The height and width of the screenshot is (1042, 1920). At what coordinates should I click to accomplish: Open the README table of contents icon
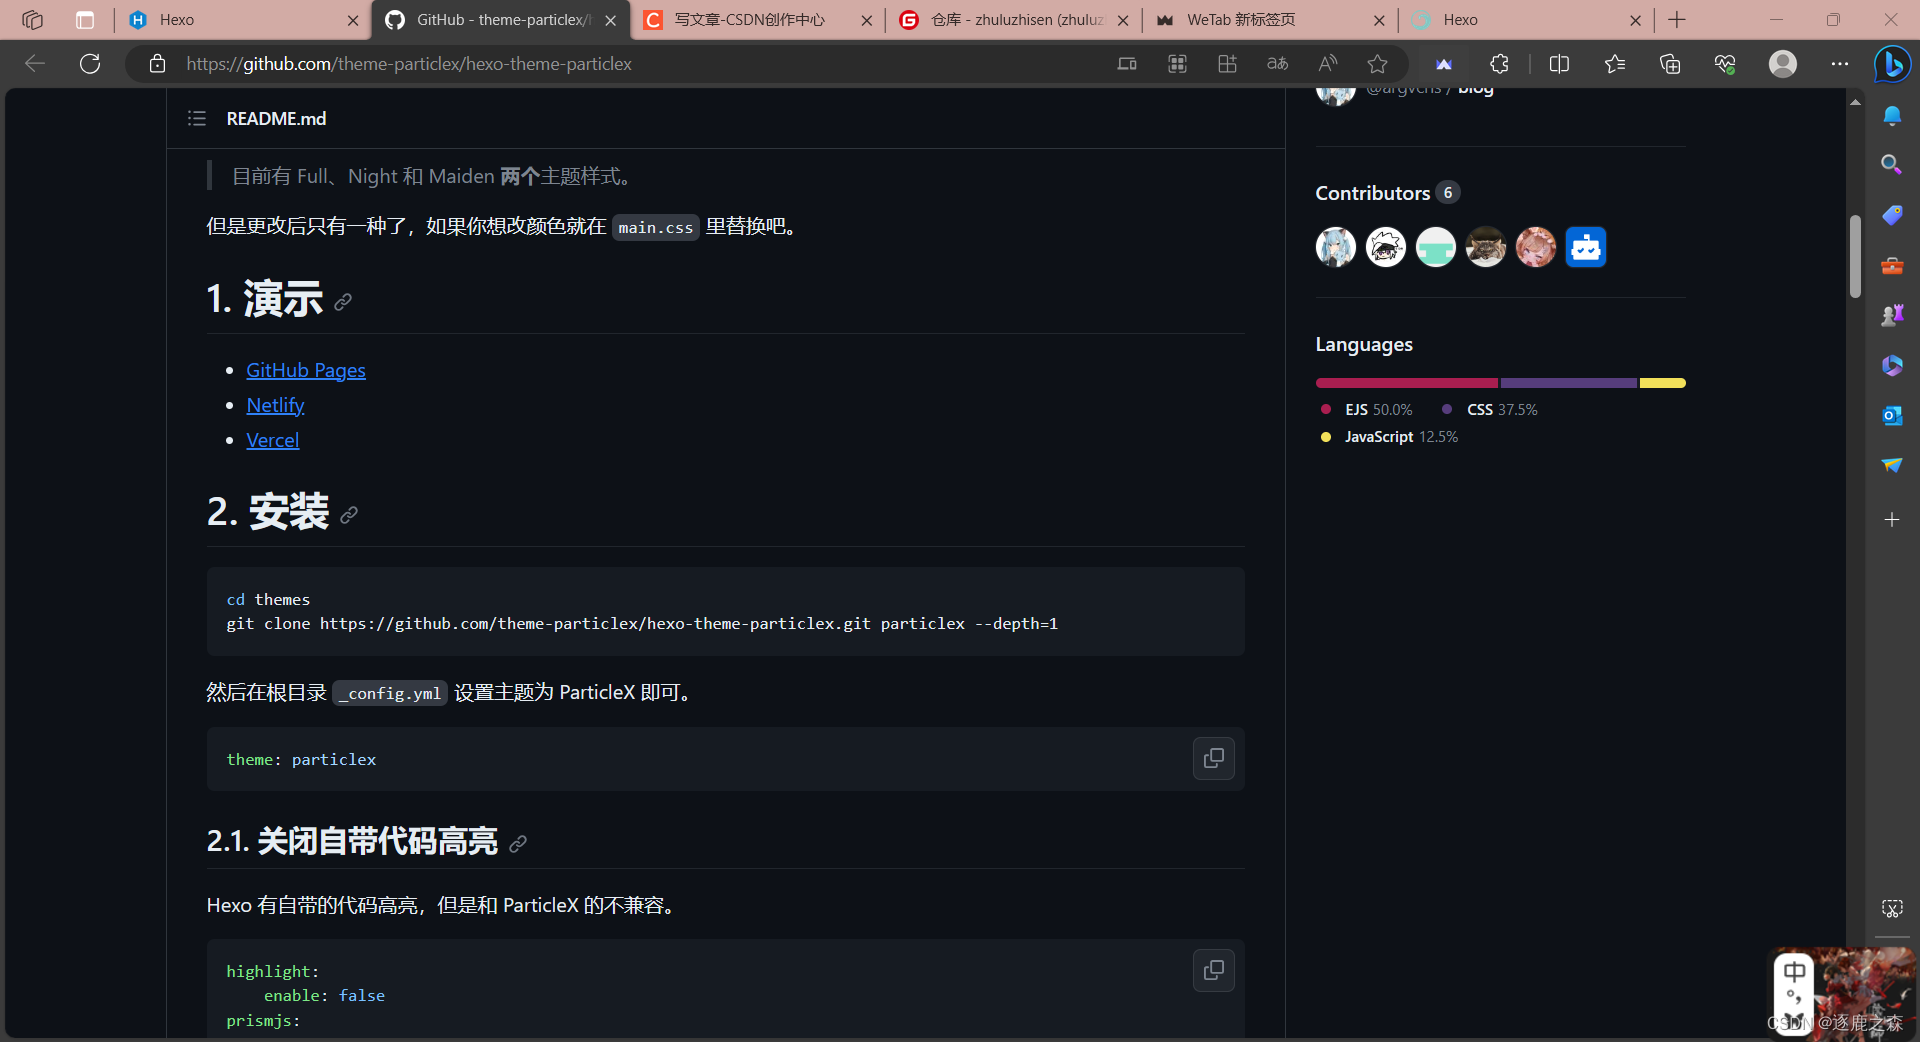pos(196,118)
